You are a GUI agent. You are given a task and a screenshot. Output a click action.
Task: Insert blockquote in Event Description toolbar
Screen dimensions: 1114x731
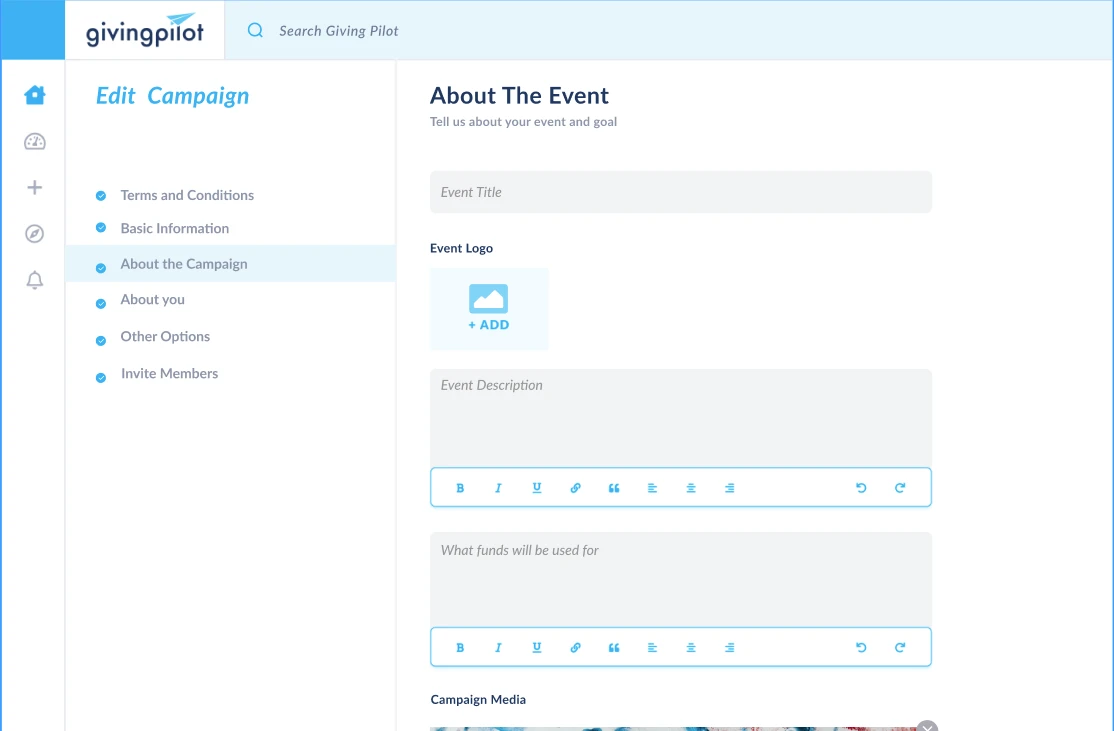pyautogui.click(x=614, y=488)
